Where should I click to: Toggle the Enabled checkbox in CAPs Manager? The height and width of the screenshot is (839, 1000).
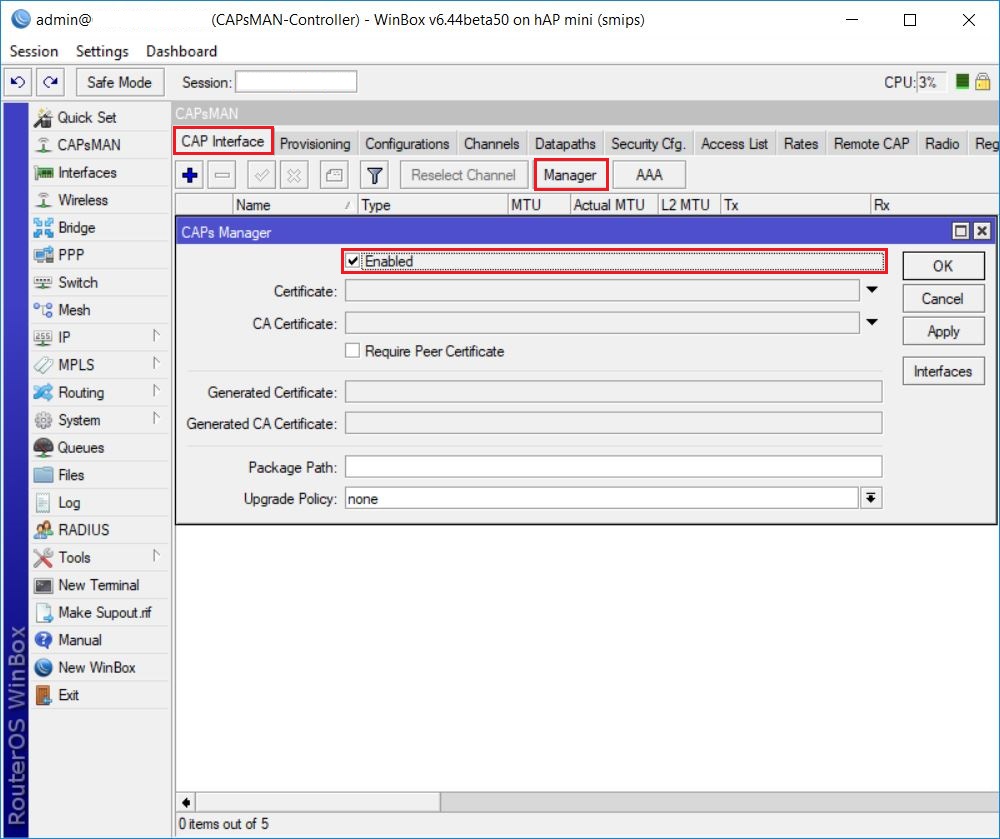(x=353, y=261)
